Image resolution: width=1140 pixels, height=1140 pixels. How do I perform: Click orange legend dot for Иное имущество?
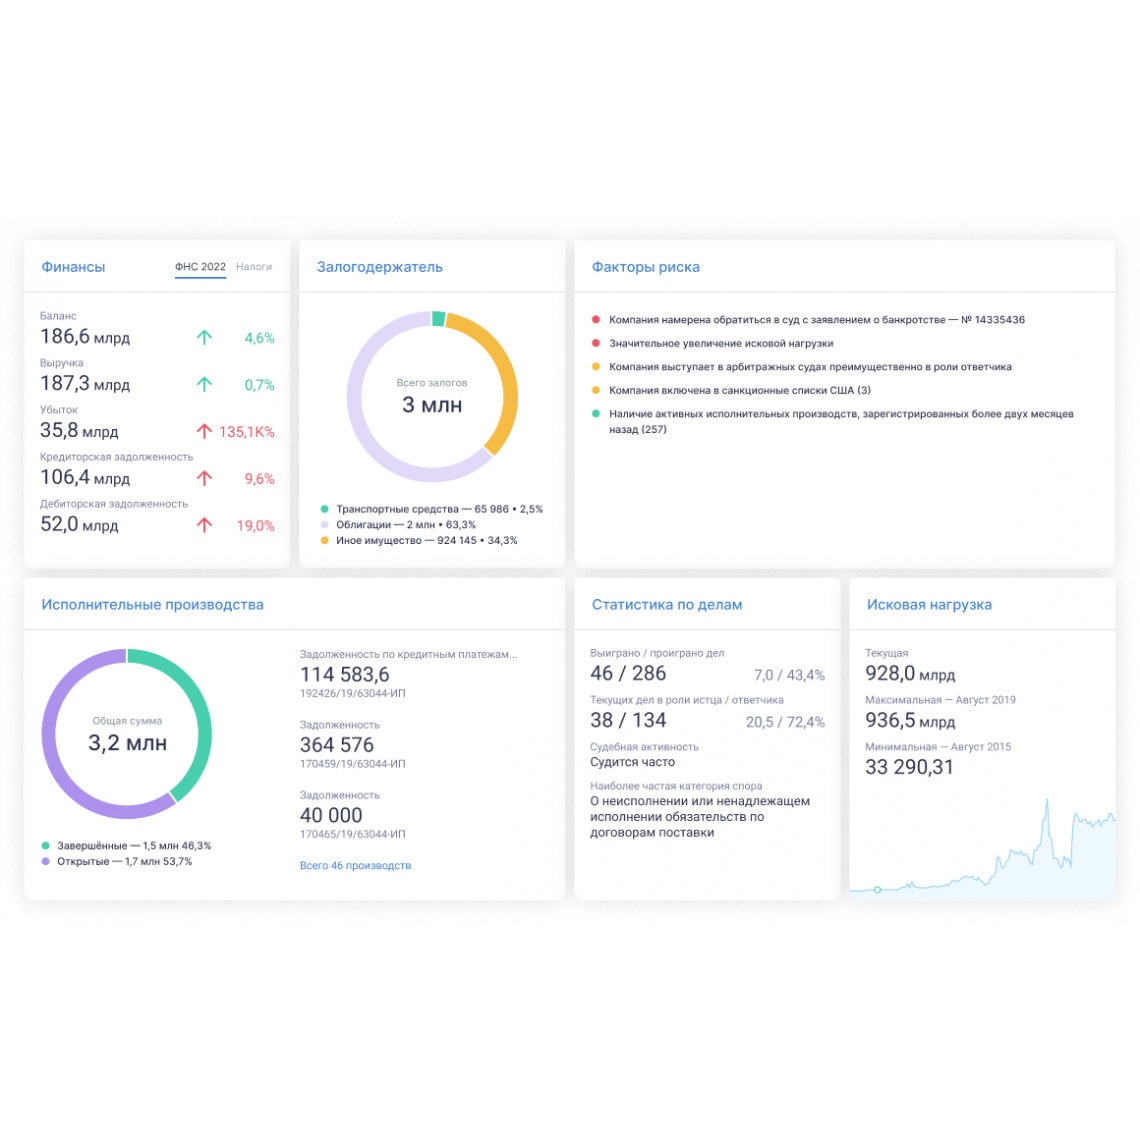pyautogui.click(x=324, y=540)
